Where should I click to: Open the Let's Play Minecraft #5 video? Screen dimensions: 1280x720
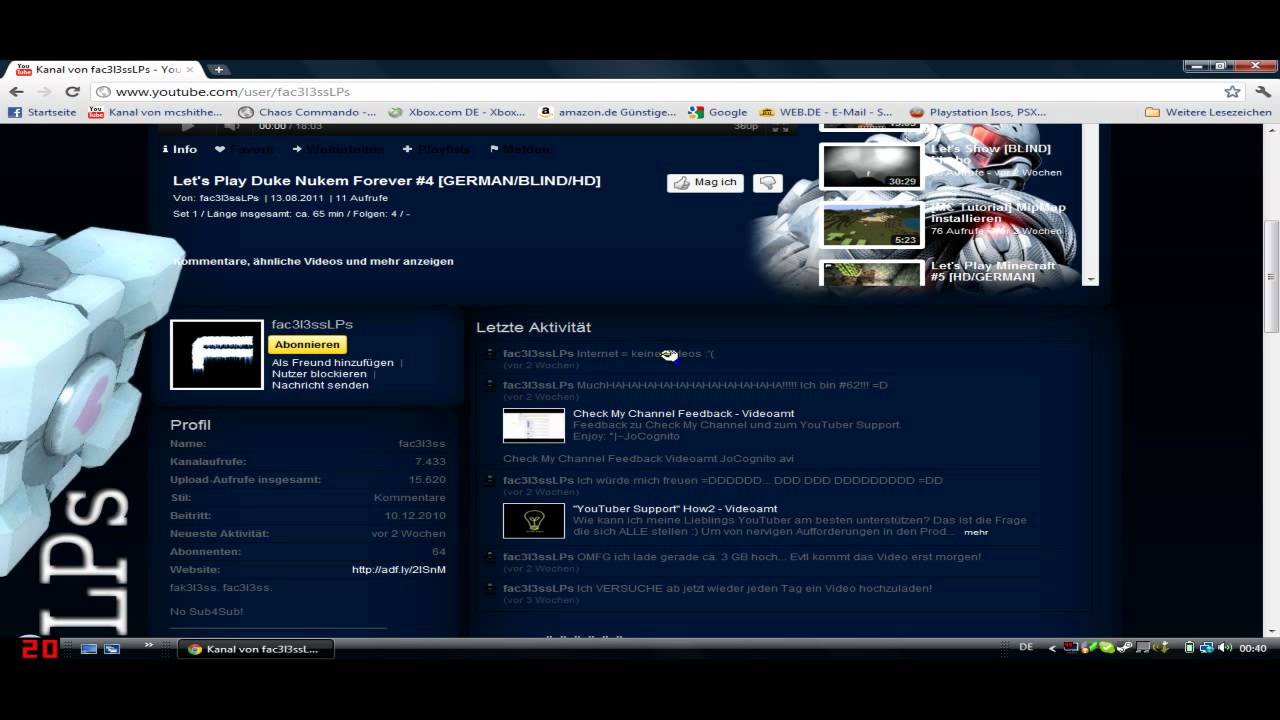click(993, 271)
